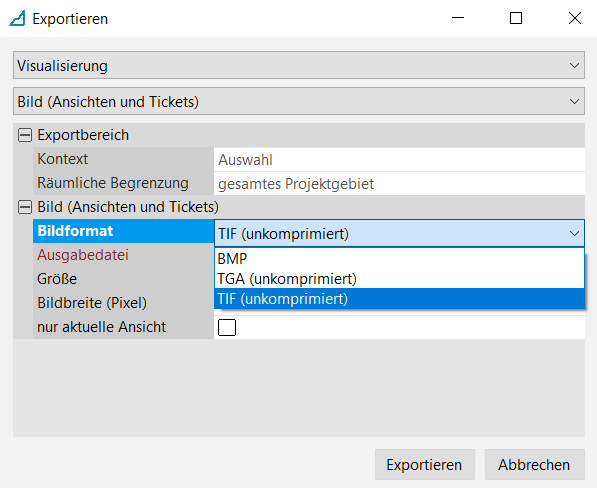Click the Auswahl value field

399,160
